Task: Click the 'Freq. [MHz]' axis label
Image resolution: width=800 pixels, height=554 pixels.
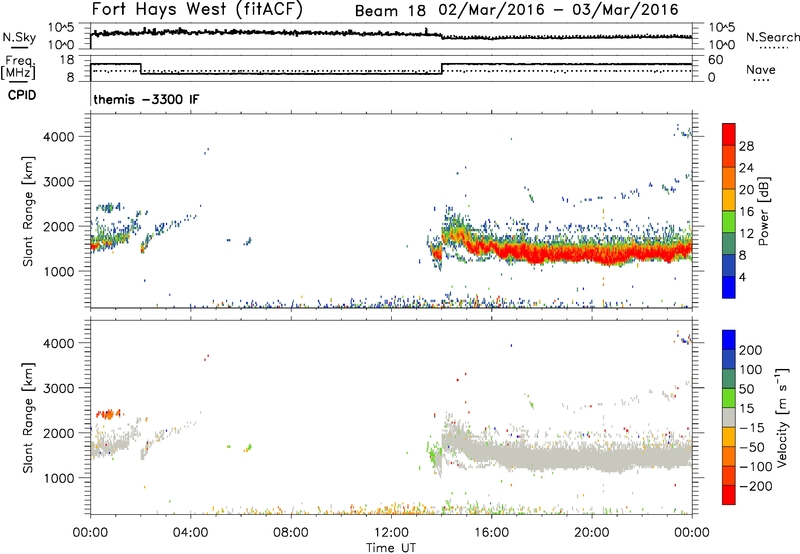Action: pyautogui.click(x=18, y=67)
